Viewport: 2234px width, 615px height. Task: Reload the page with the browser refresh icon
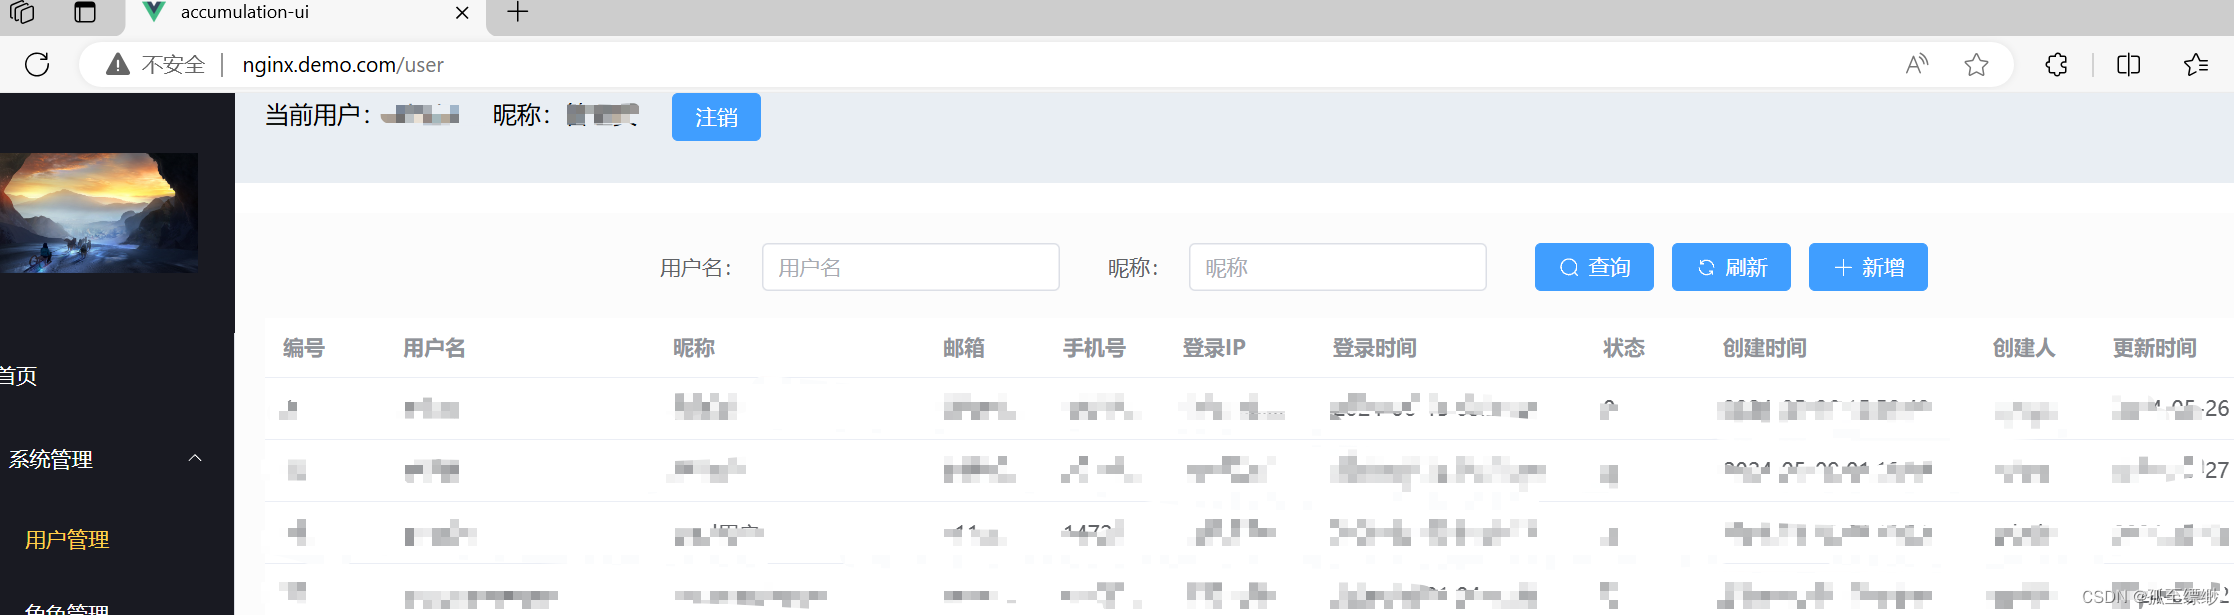(37, 65)
